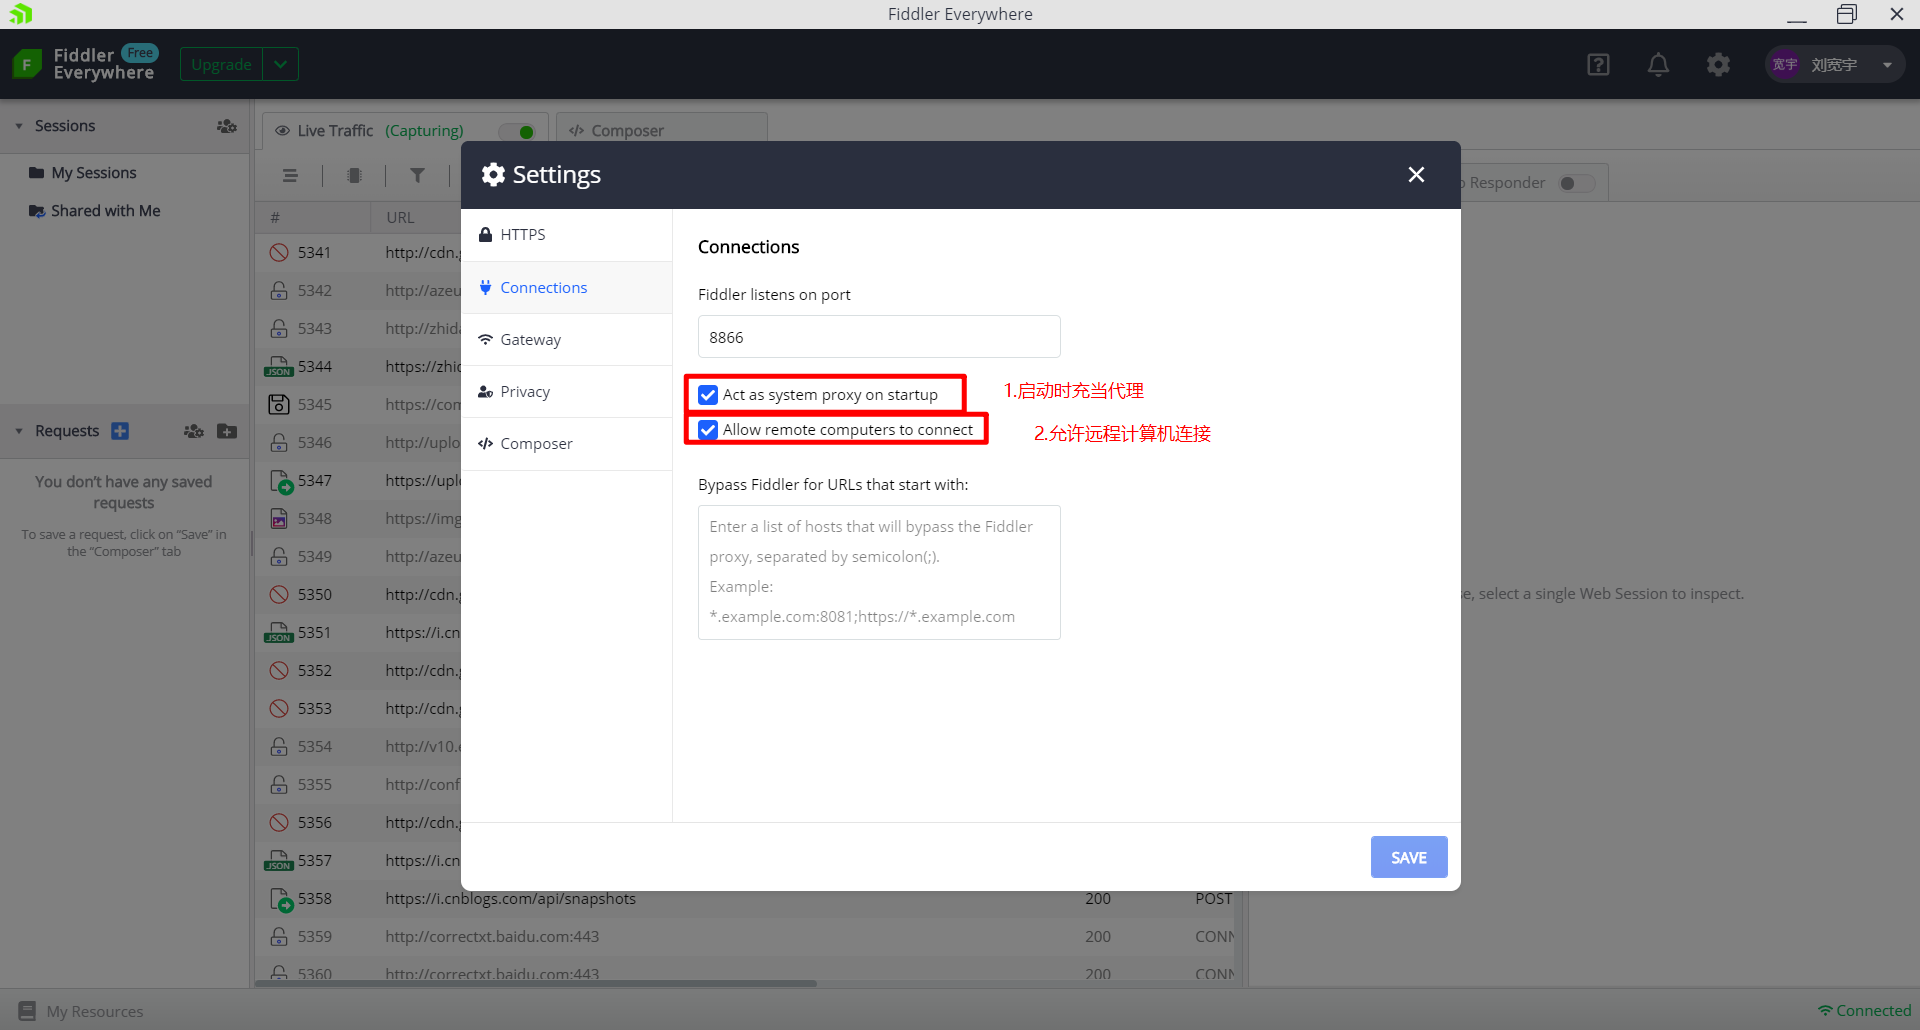1920x1030 pixels.
Task: Open the Composer settings tab
Action: [566, 443]
